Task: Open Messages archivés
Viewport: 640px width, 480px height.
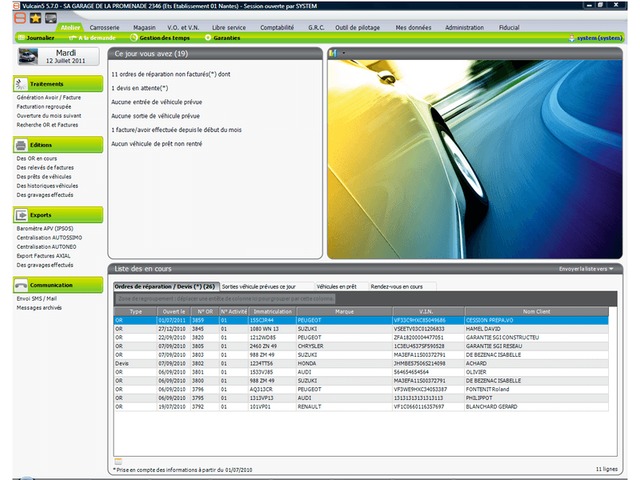Action: [39, 308]
